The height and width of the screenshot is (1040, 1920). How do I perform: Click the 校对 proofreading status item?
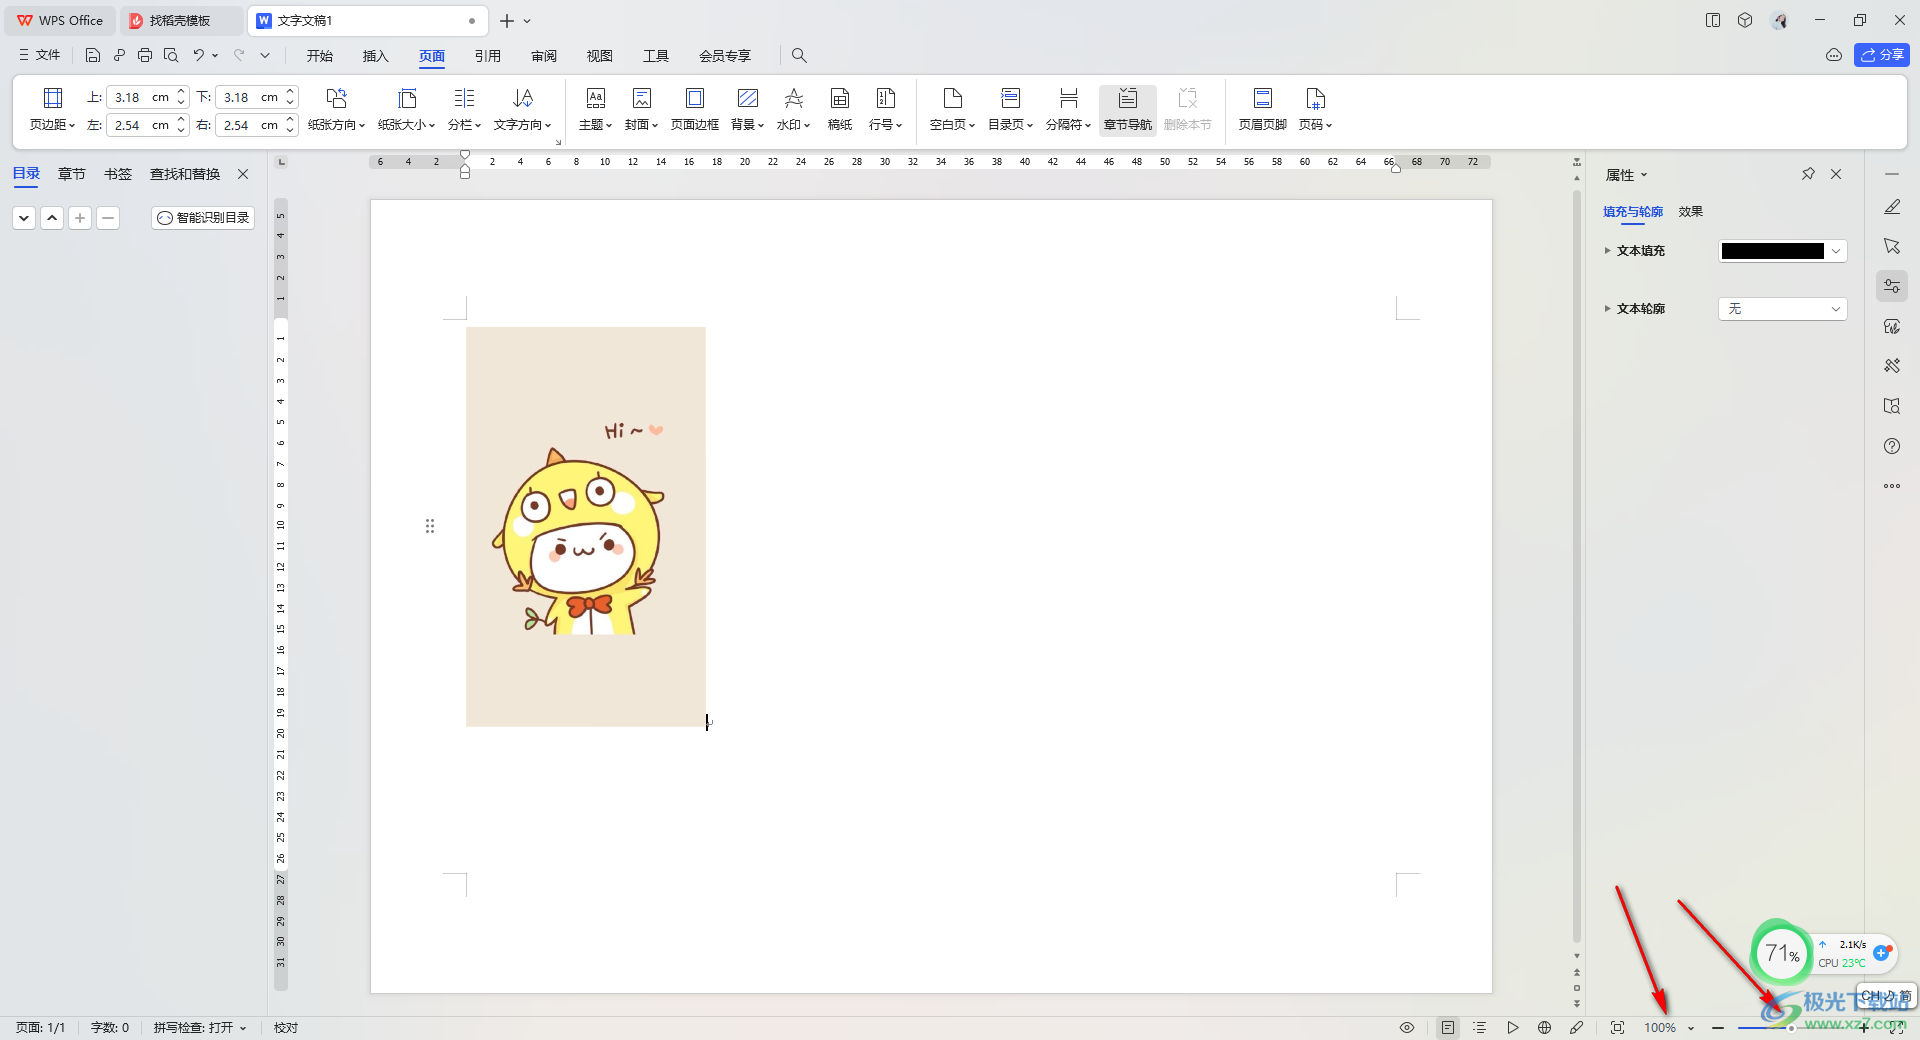(x=286, y=1027)
